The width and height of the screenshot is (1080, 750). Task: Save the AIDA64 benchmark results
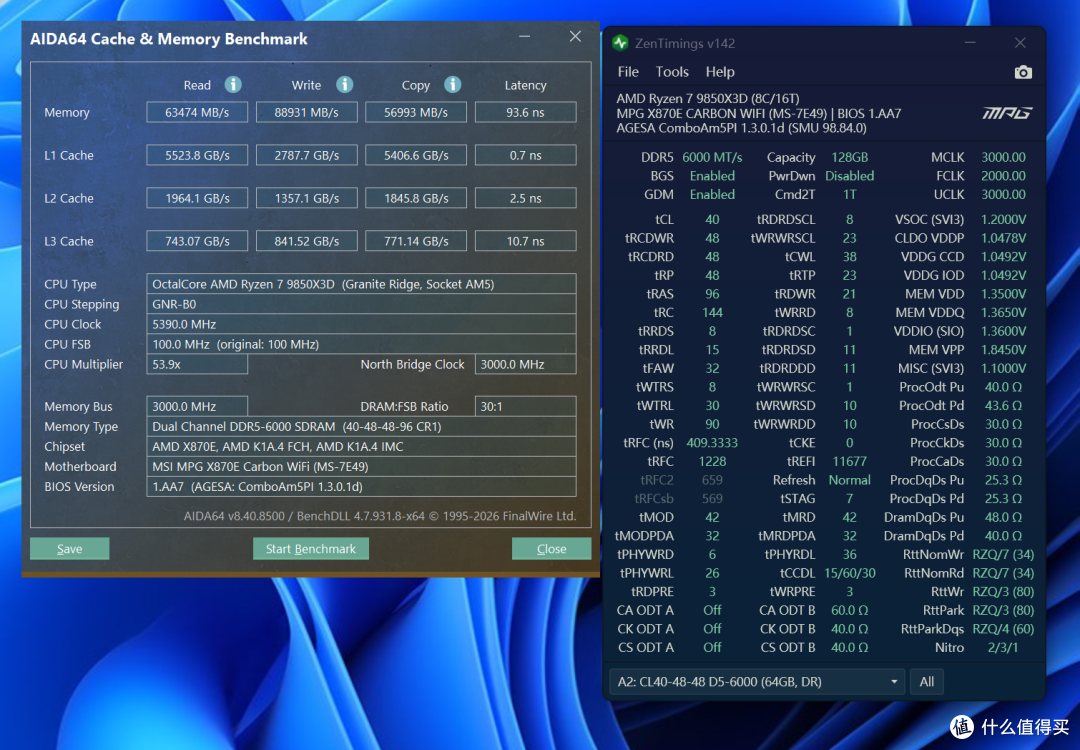tap(70, 549)
